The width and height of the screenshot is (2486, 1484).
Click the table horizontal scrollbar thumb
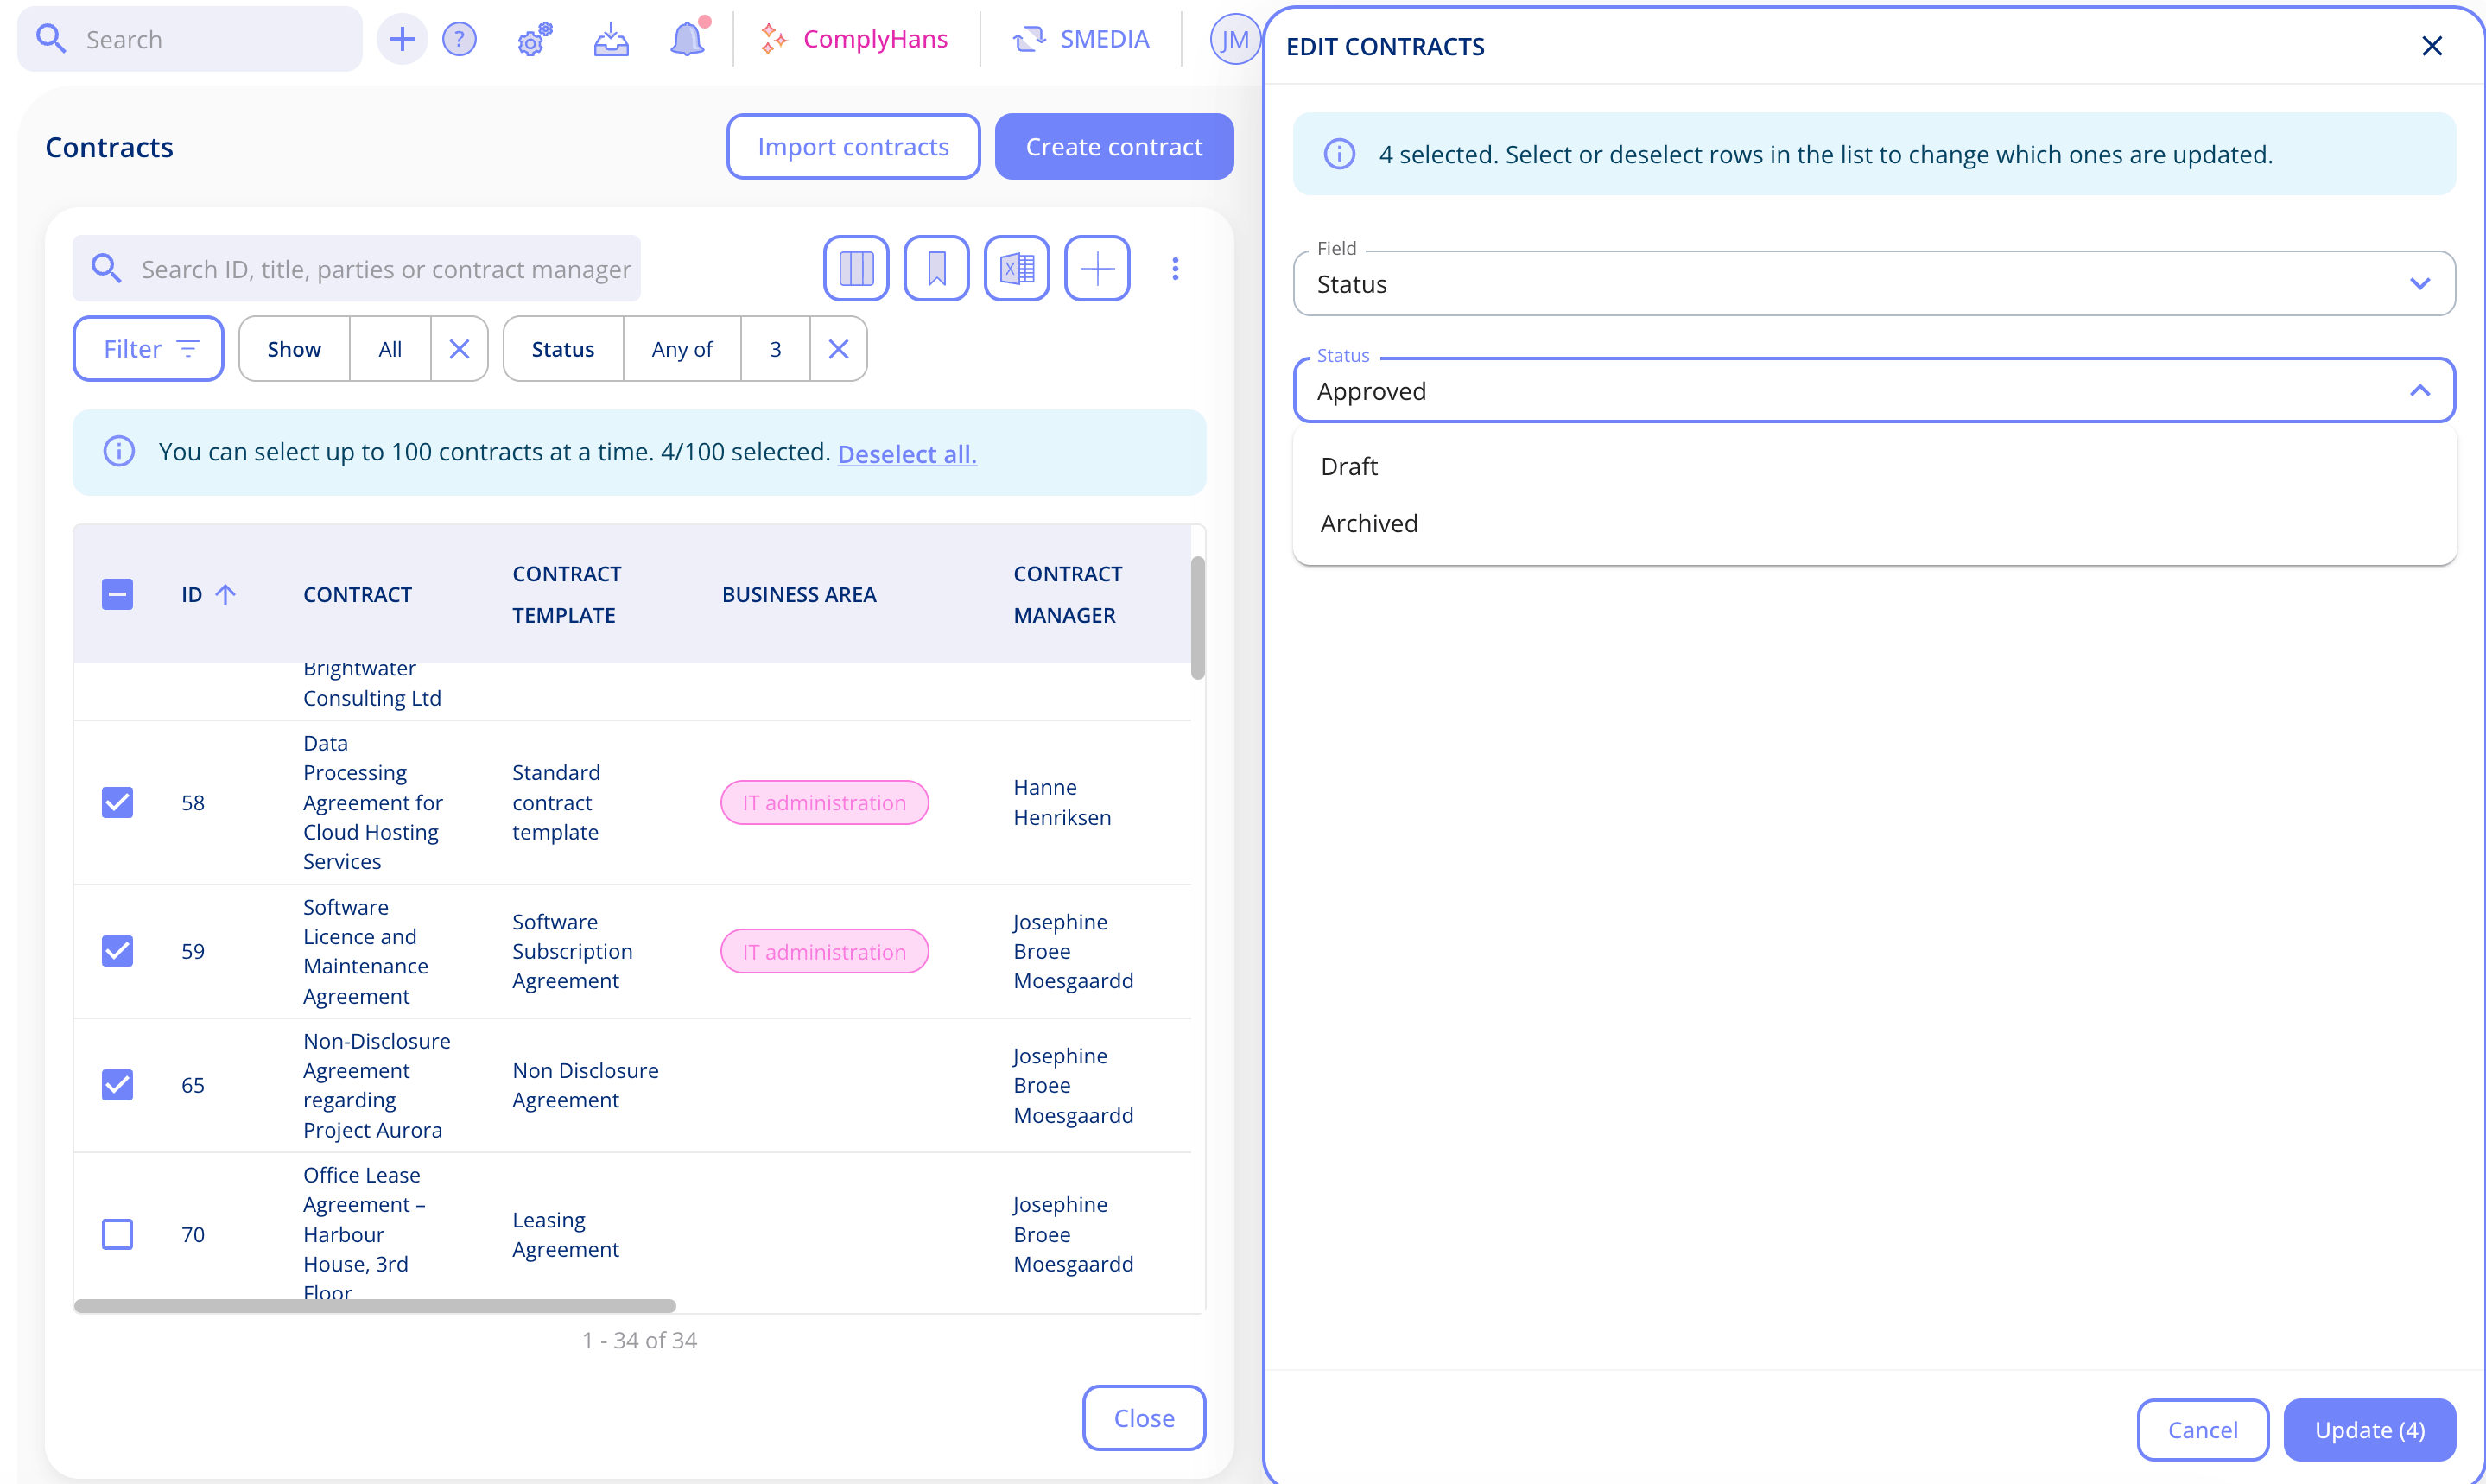point(375,1305)
